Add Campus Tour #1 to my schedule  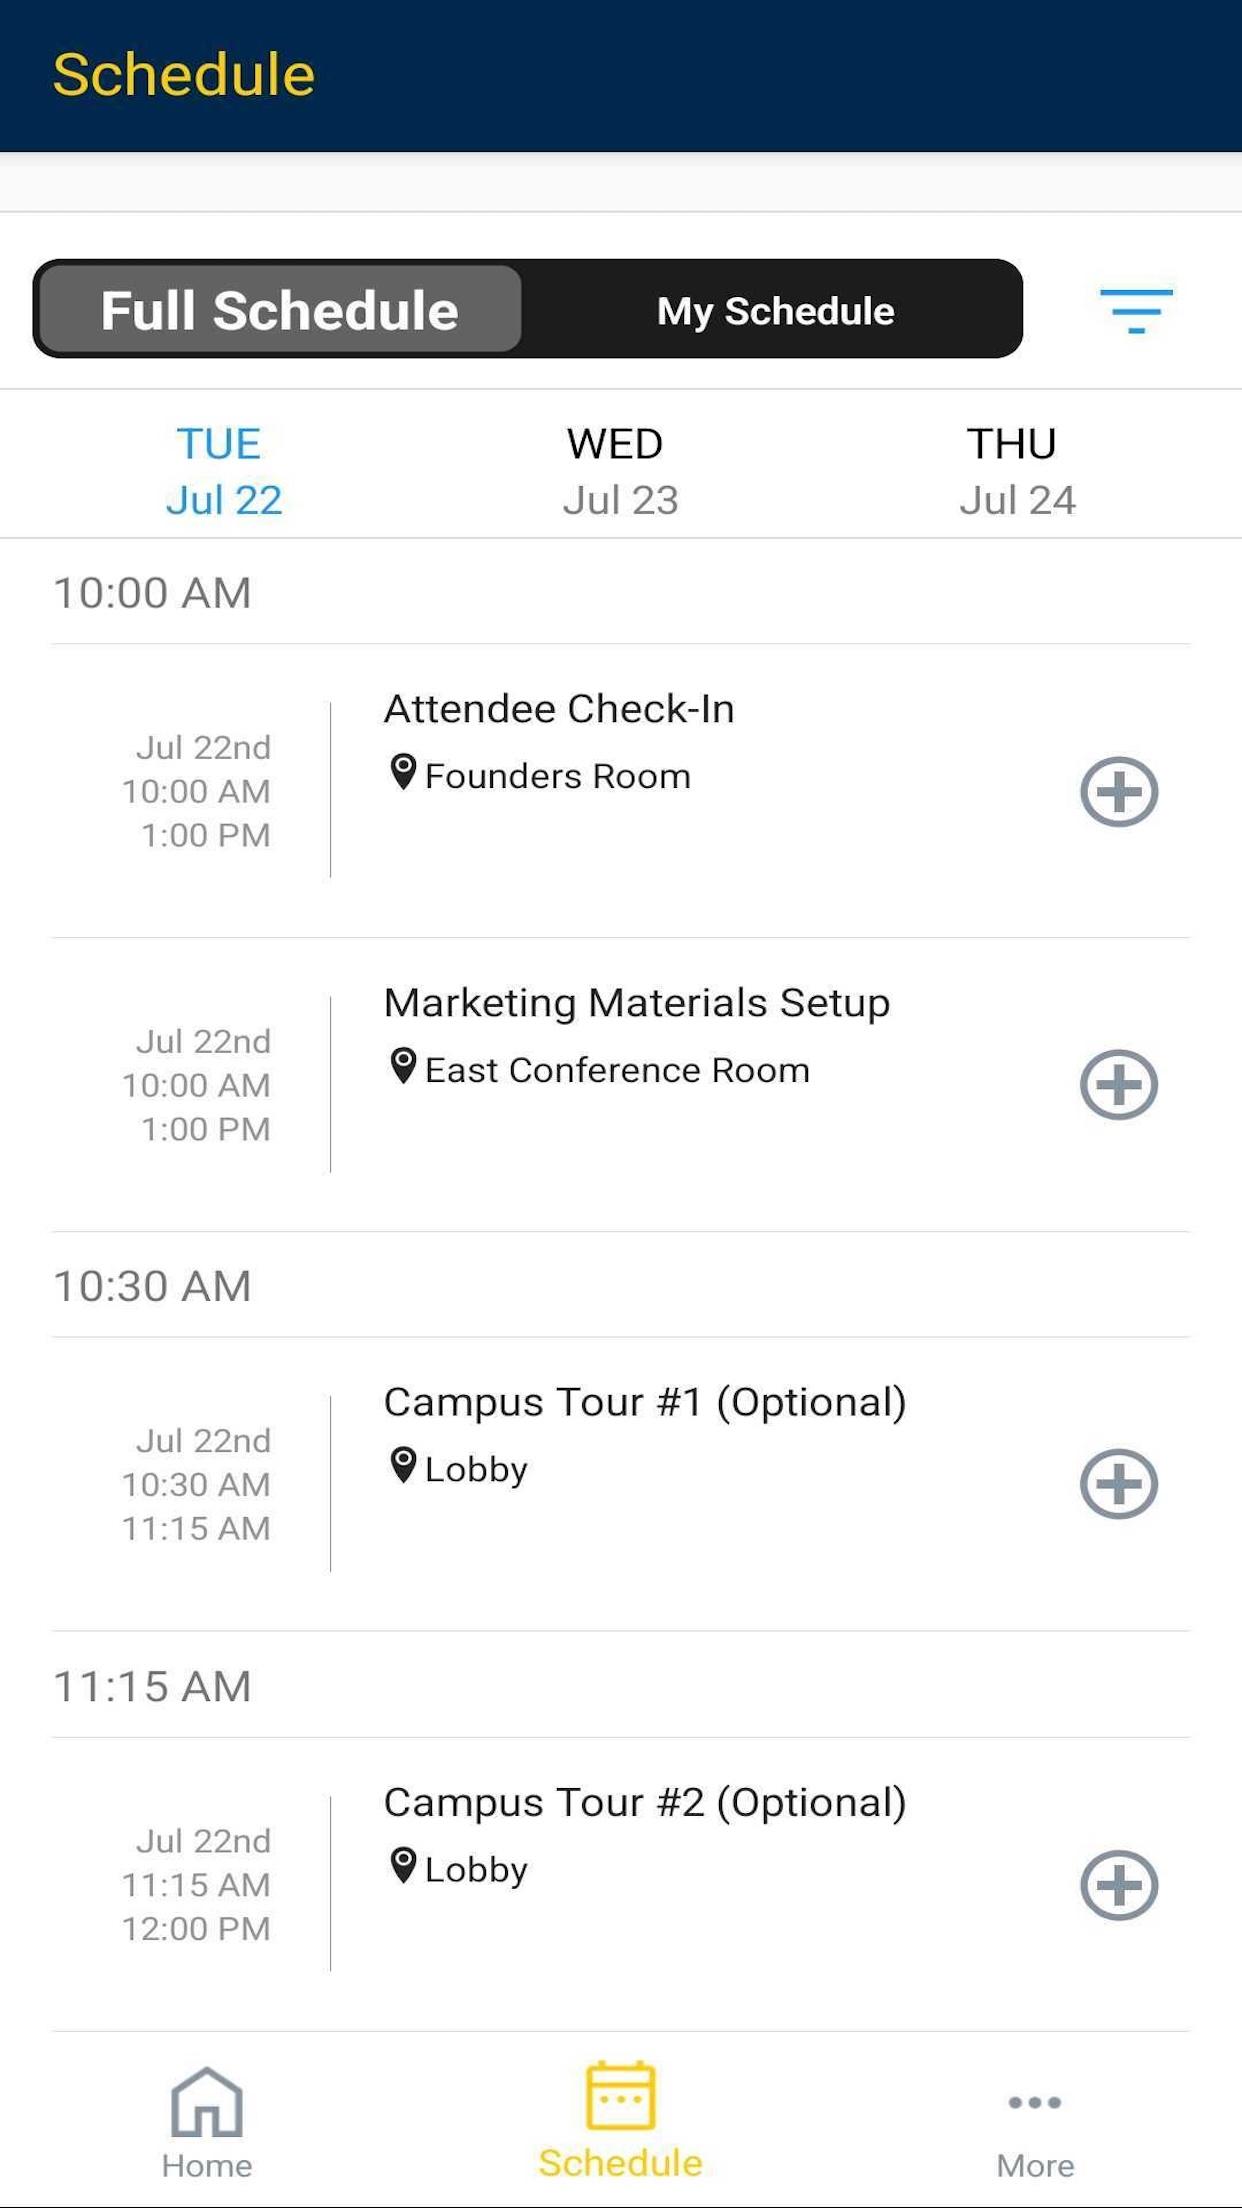pyautogui.click(x=1118, y=1484)
